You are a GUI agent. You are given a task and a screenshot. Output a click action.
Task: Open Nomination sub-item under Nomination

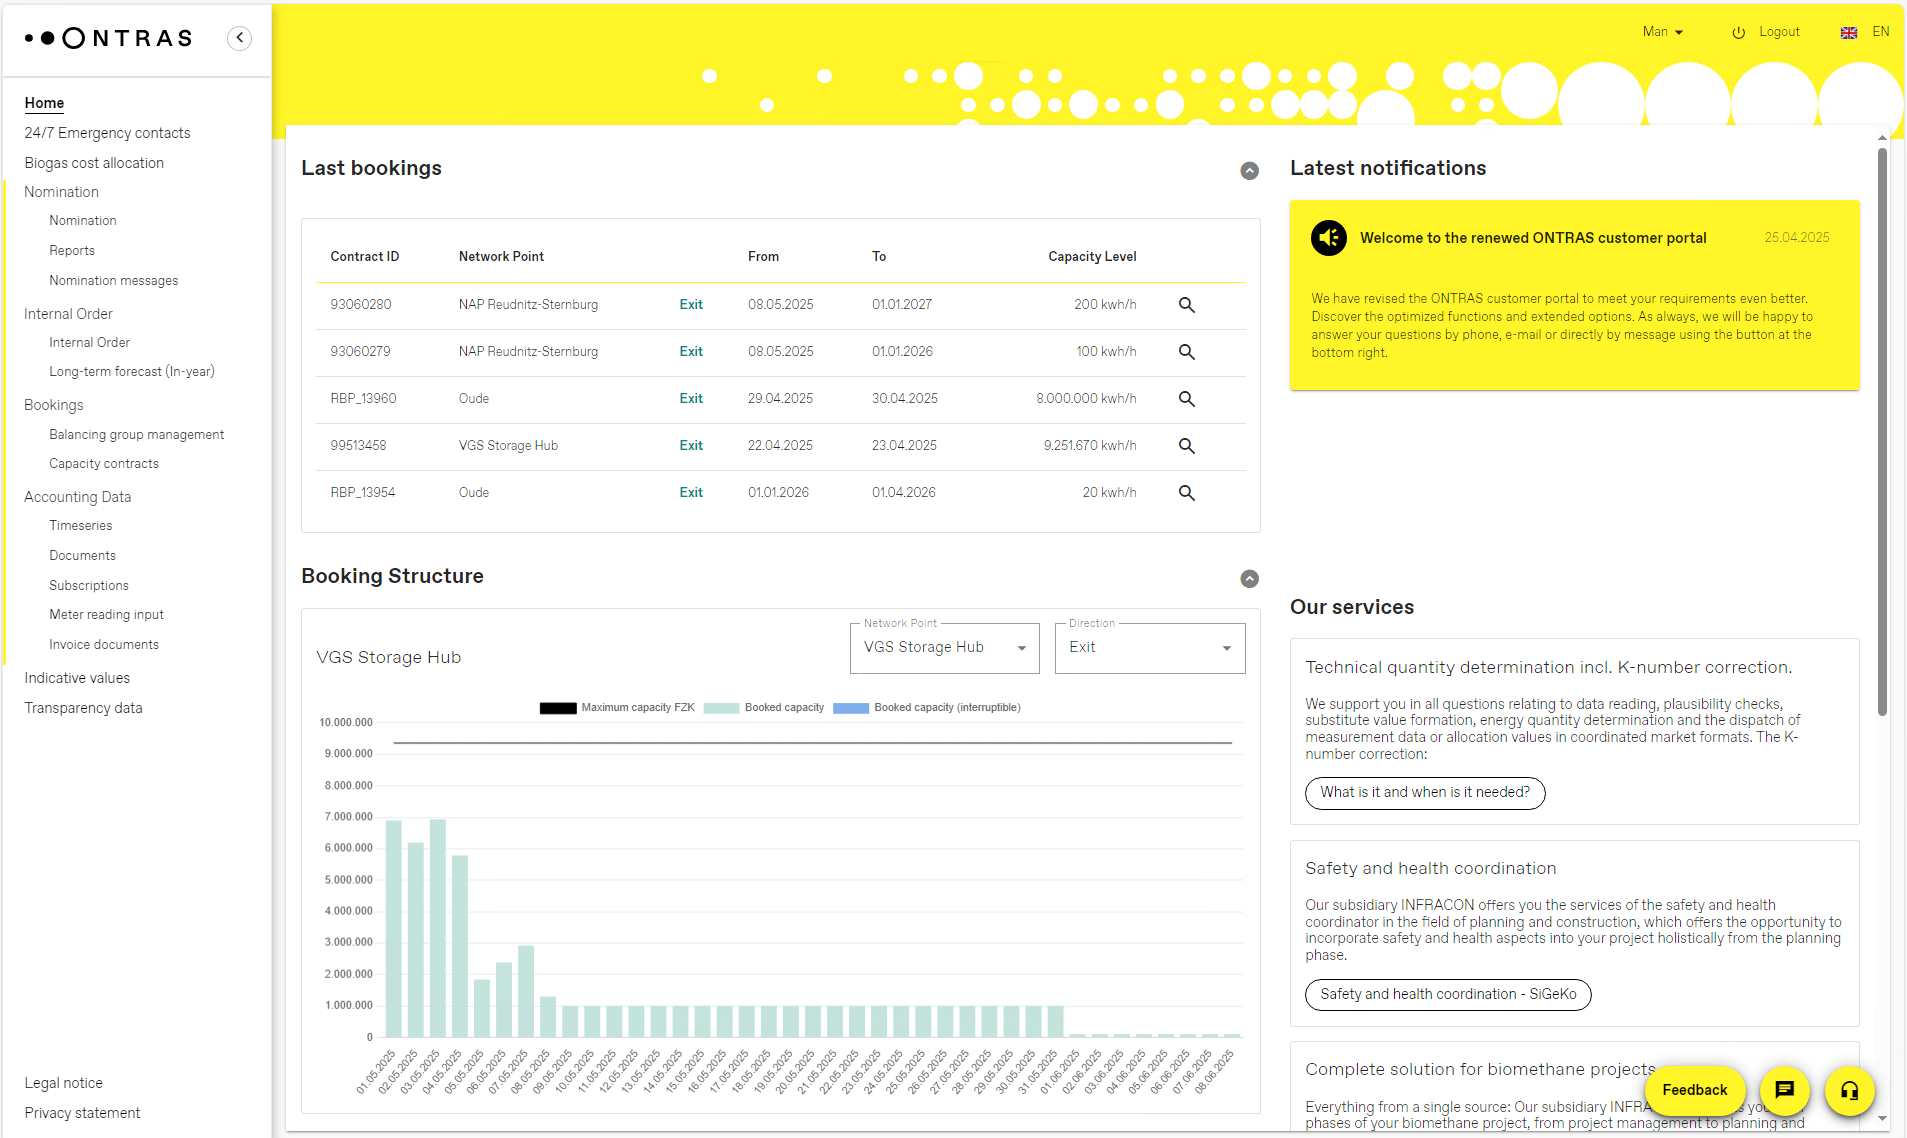click(x=83, y=221)
